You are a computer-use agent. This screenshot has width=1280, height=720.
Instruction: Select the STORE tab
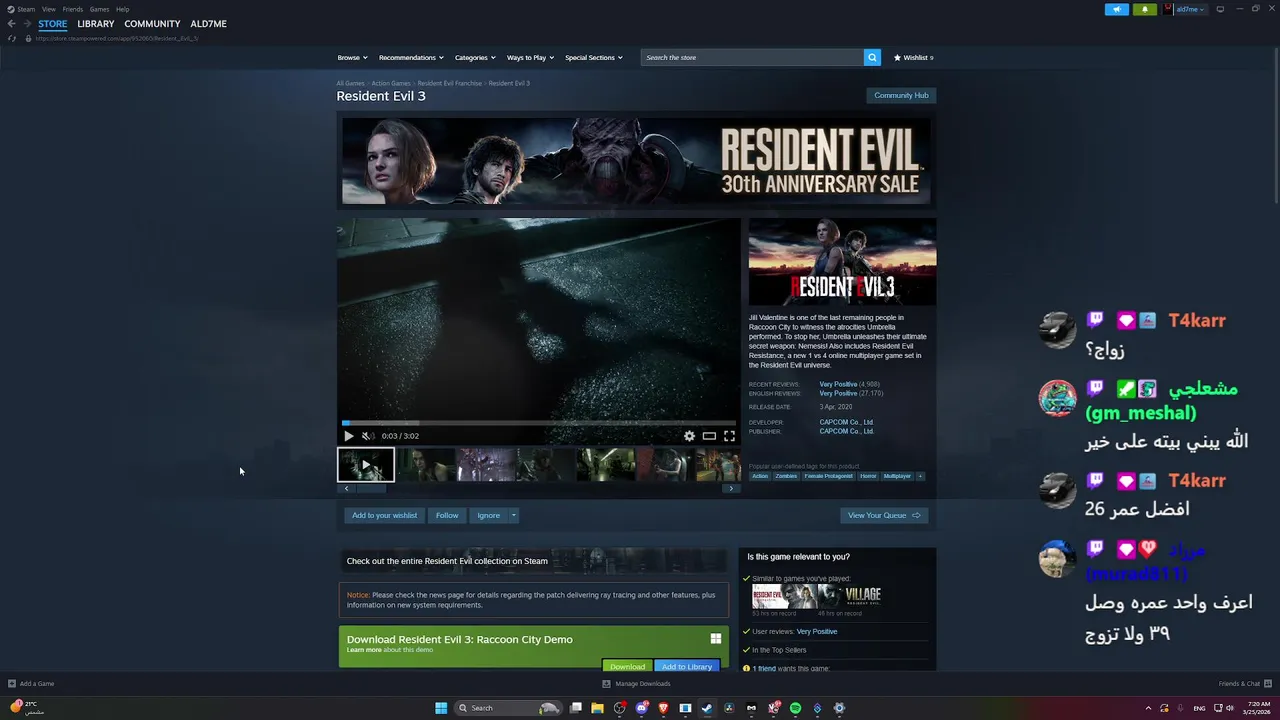(53, 24)
